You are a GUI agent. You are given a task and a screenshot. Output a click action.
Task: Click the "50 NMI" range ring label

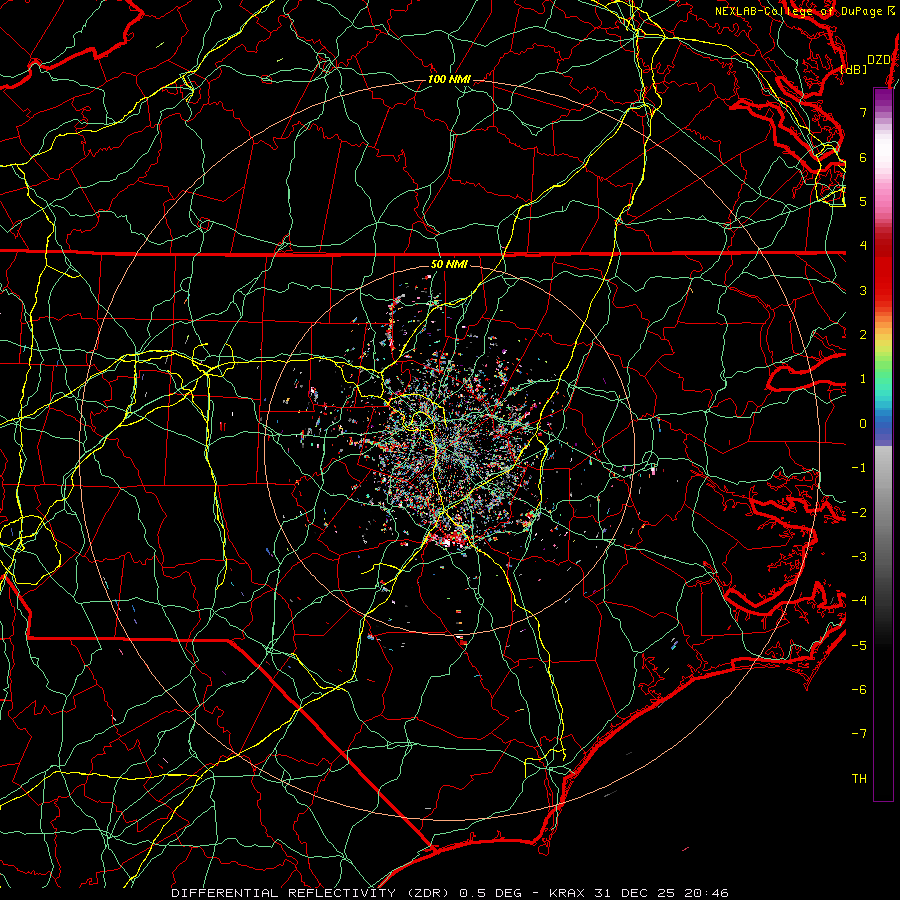tap(449, 264)
